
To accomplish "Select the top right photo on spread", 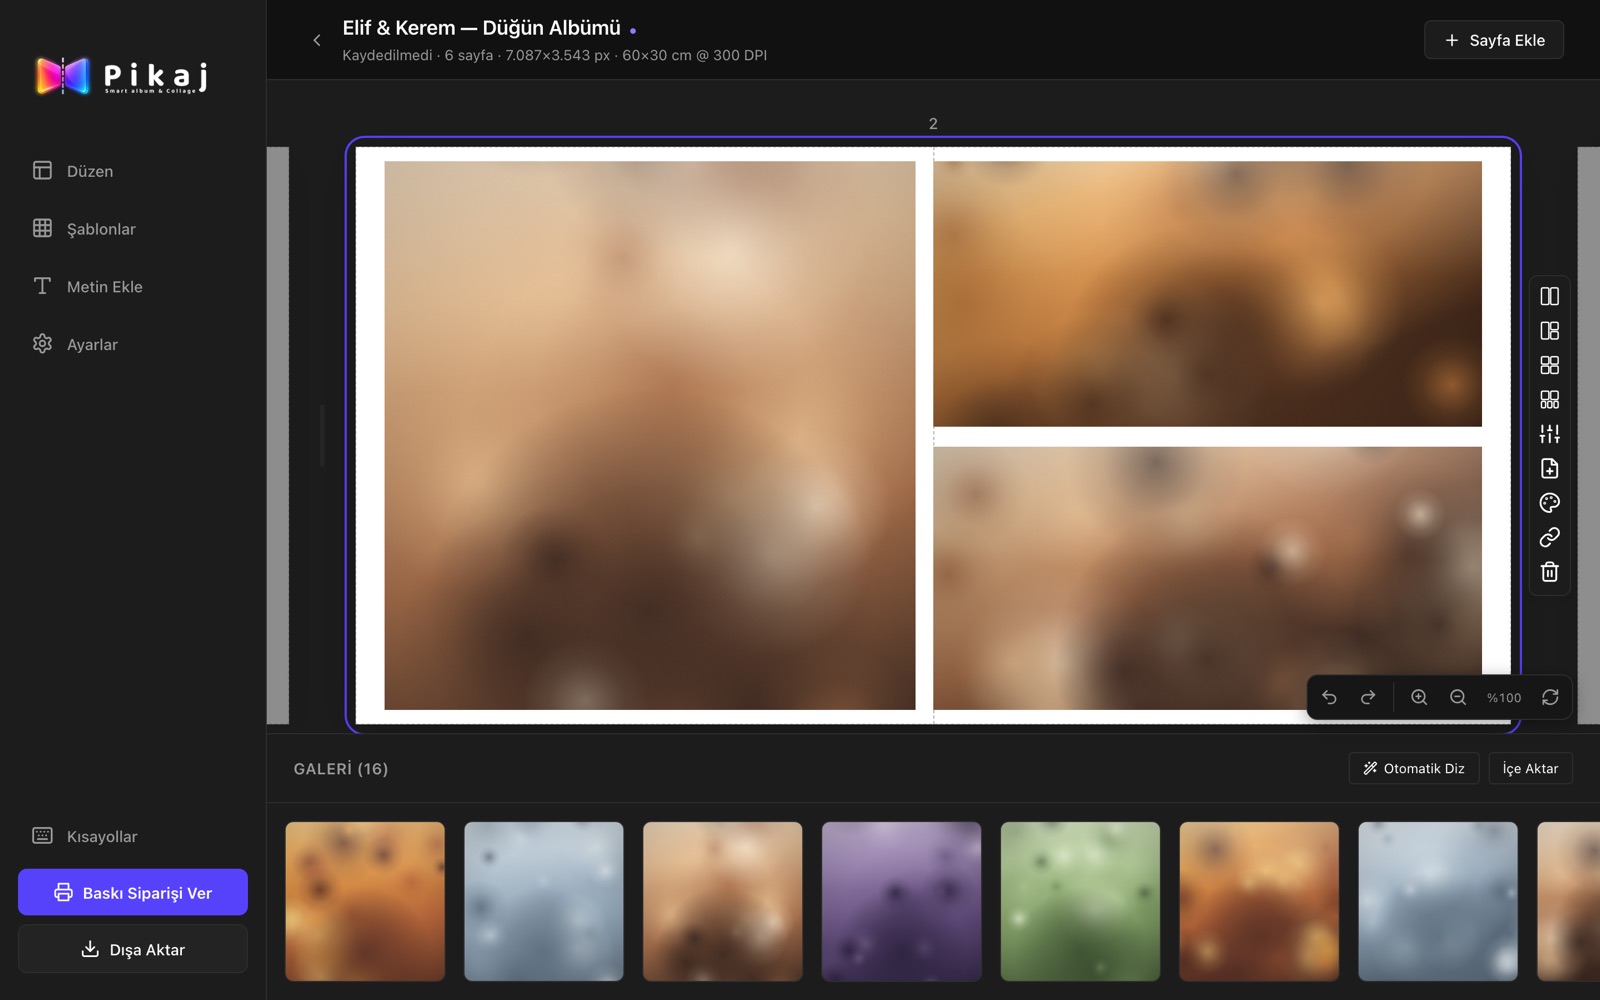I will (1207, 294).
